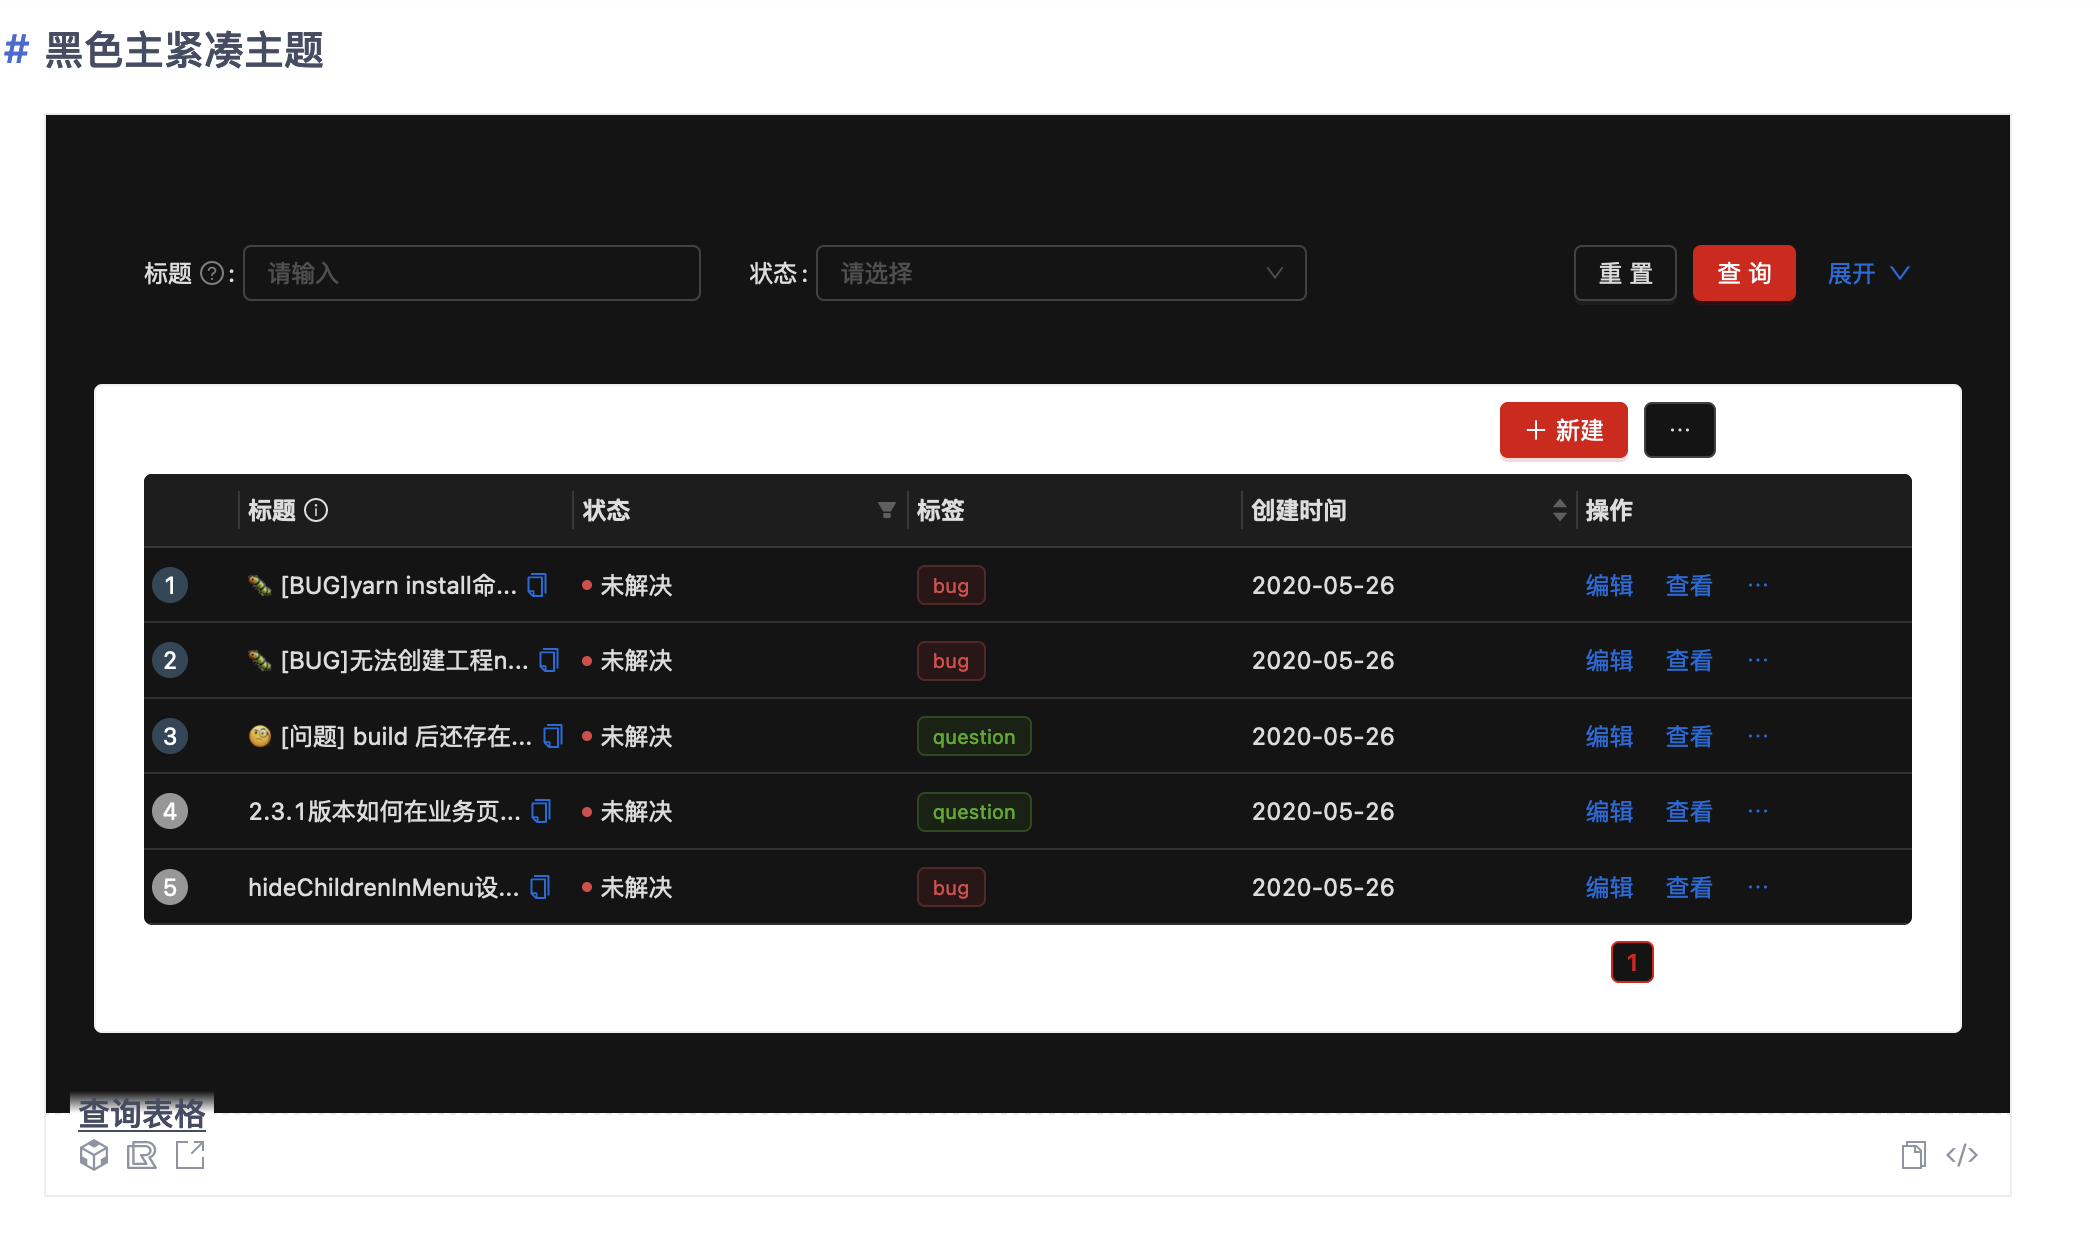
Task: Click the info icon beside 标题 column header
Action: tap(316, 510)
